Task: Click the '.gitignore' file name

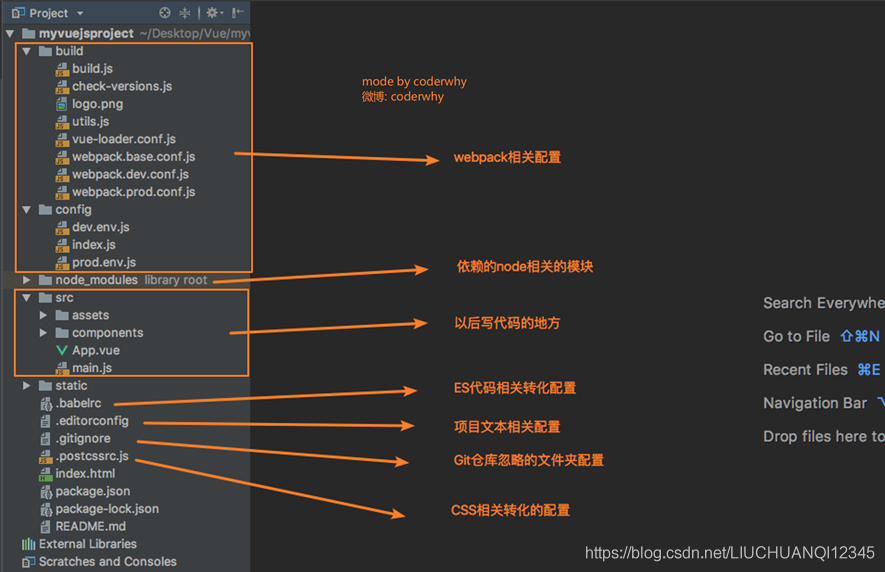Action: coord(83,439)
